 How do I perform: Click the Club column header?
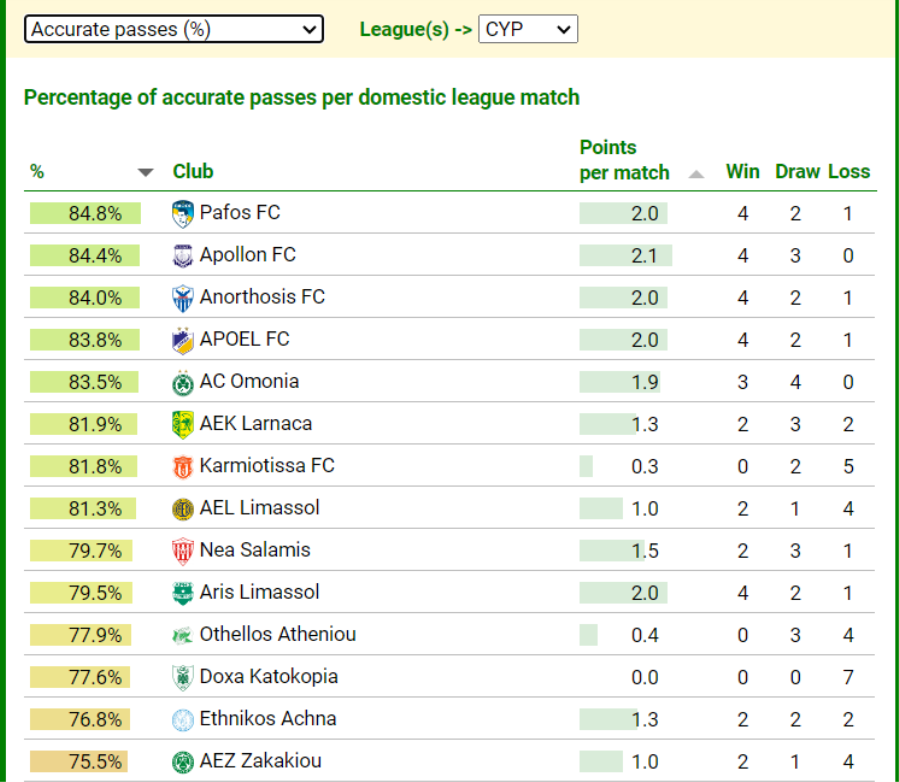tap(193, 171)
